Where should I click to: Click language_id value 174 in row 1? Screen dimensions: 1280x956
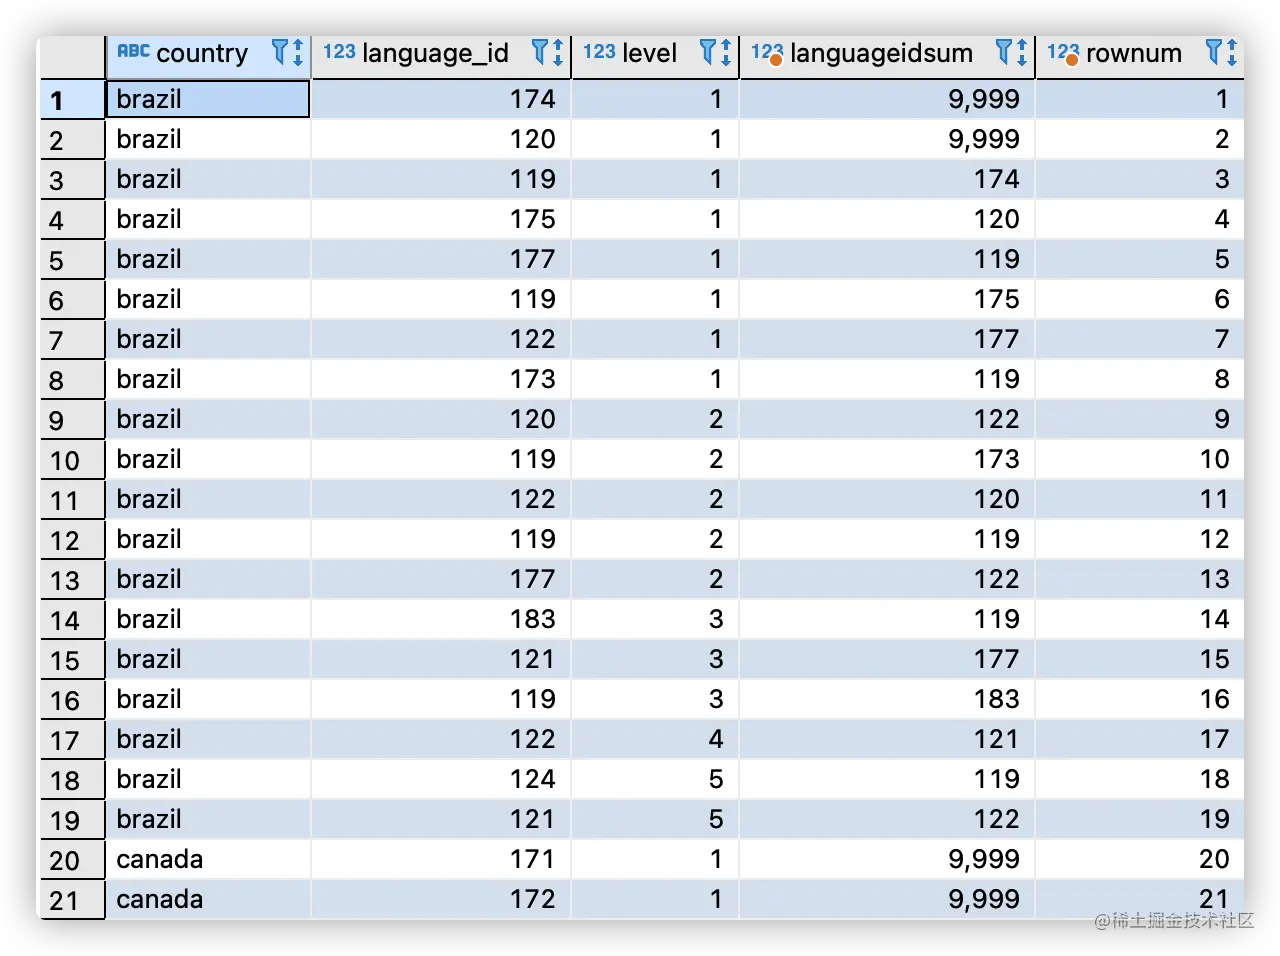coord(441,99)
